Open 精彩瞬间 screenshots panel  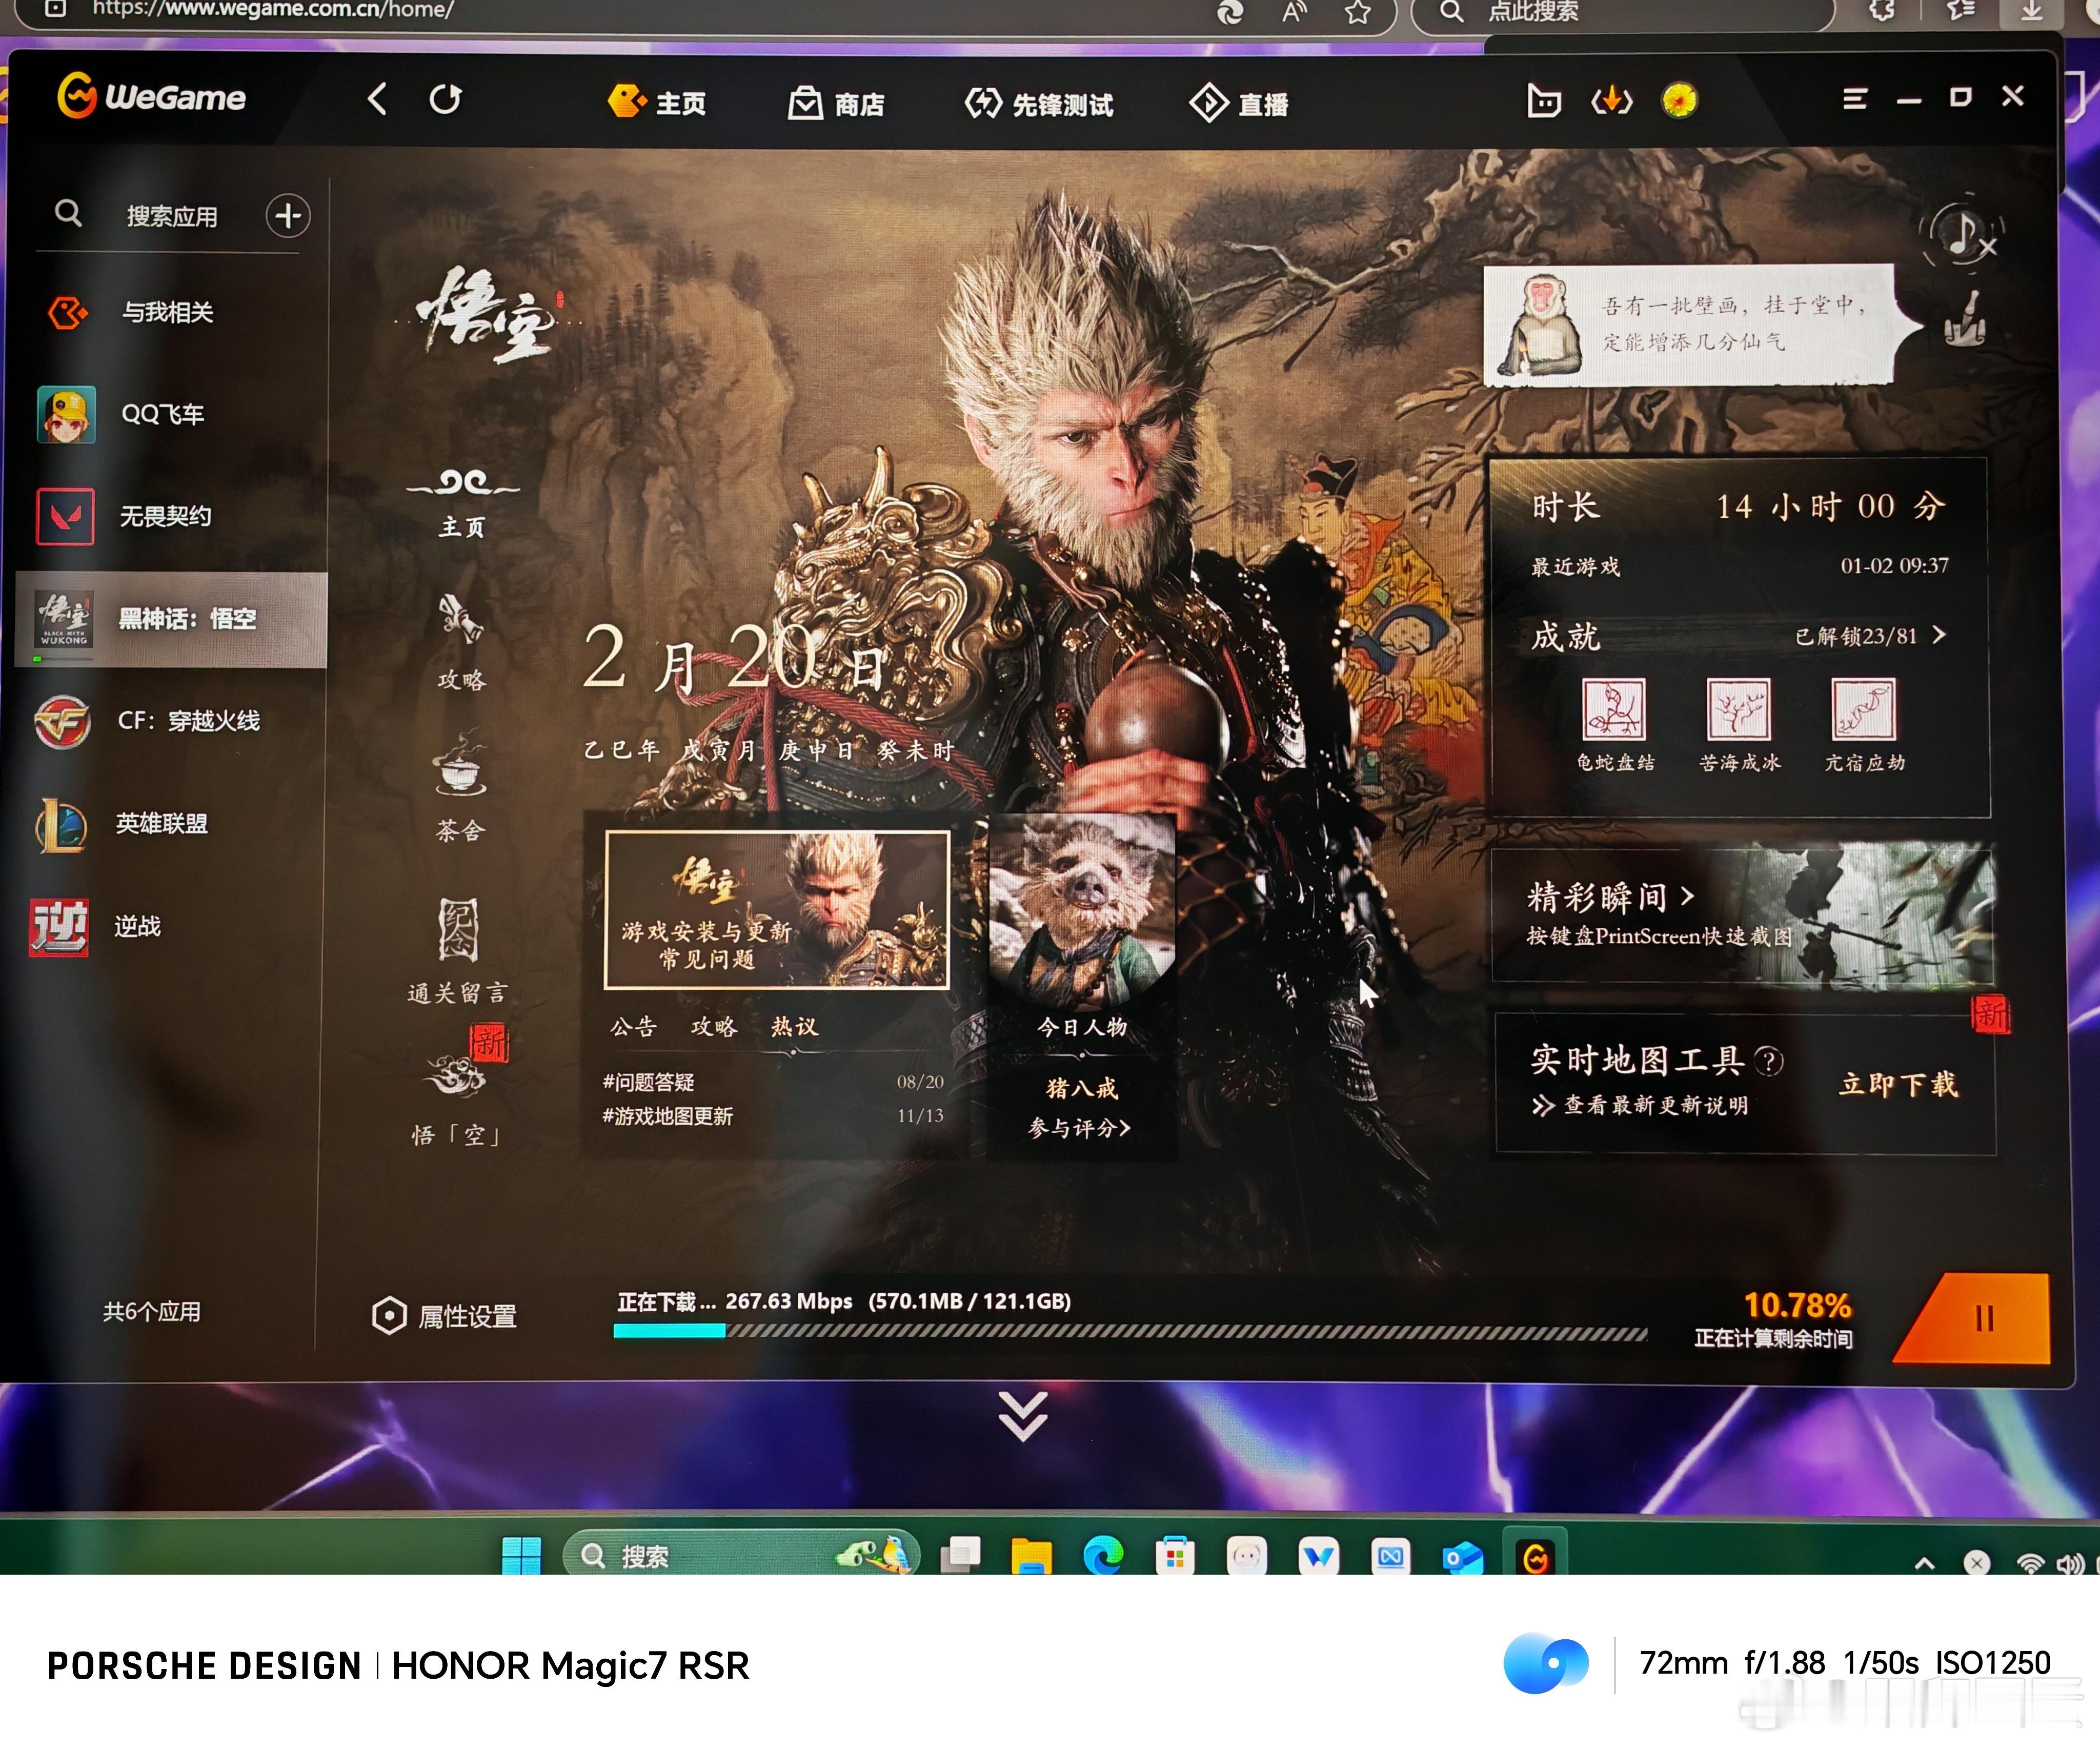[1743, 915]
